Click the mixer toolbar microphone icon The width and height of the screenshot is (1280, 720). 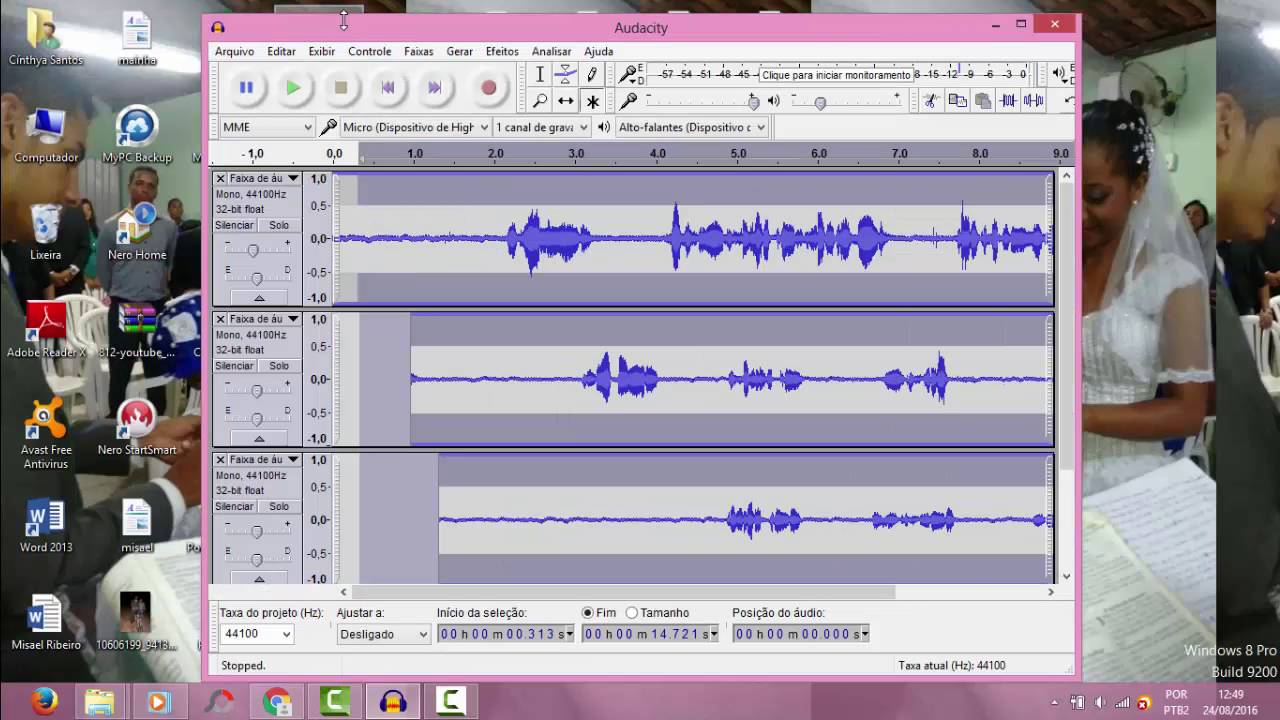(x=628, y=101)
